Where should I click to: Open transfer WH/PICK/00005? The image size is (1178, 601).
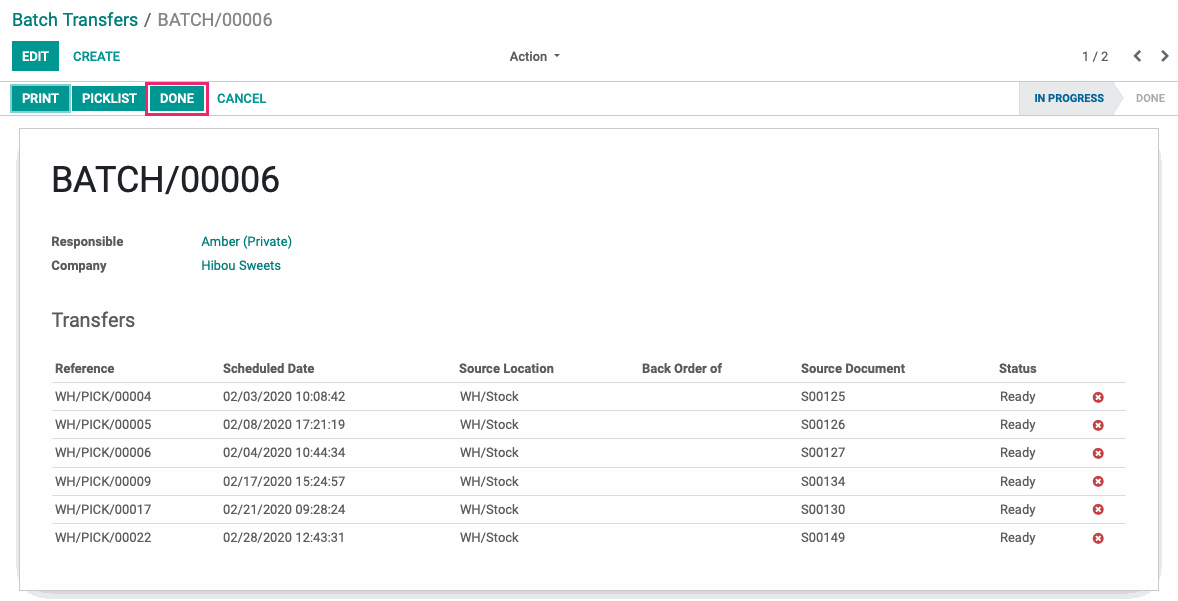click(103, 424)
